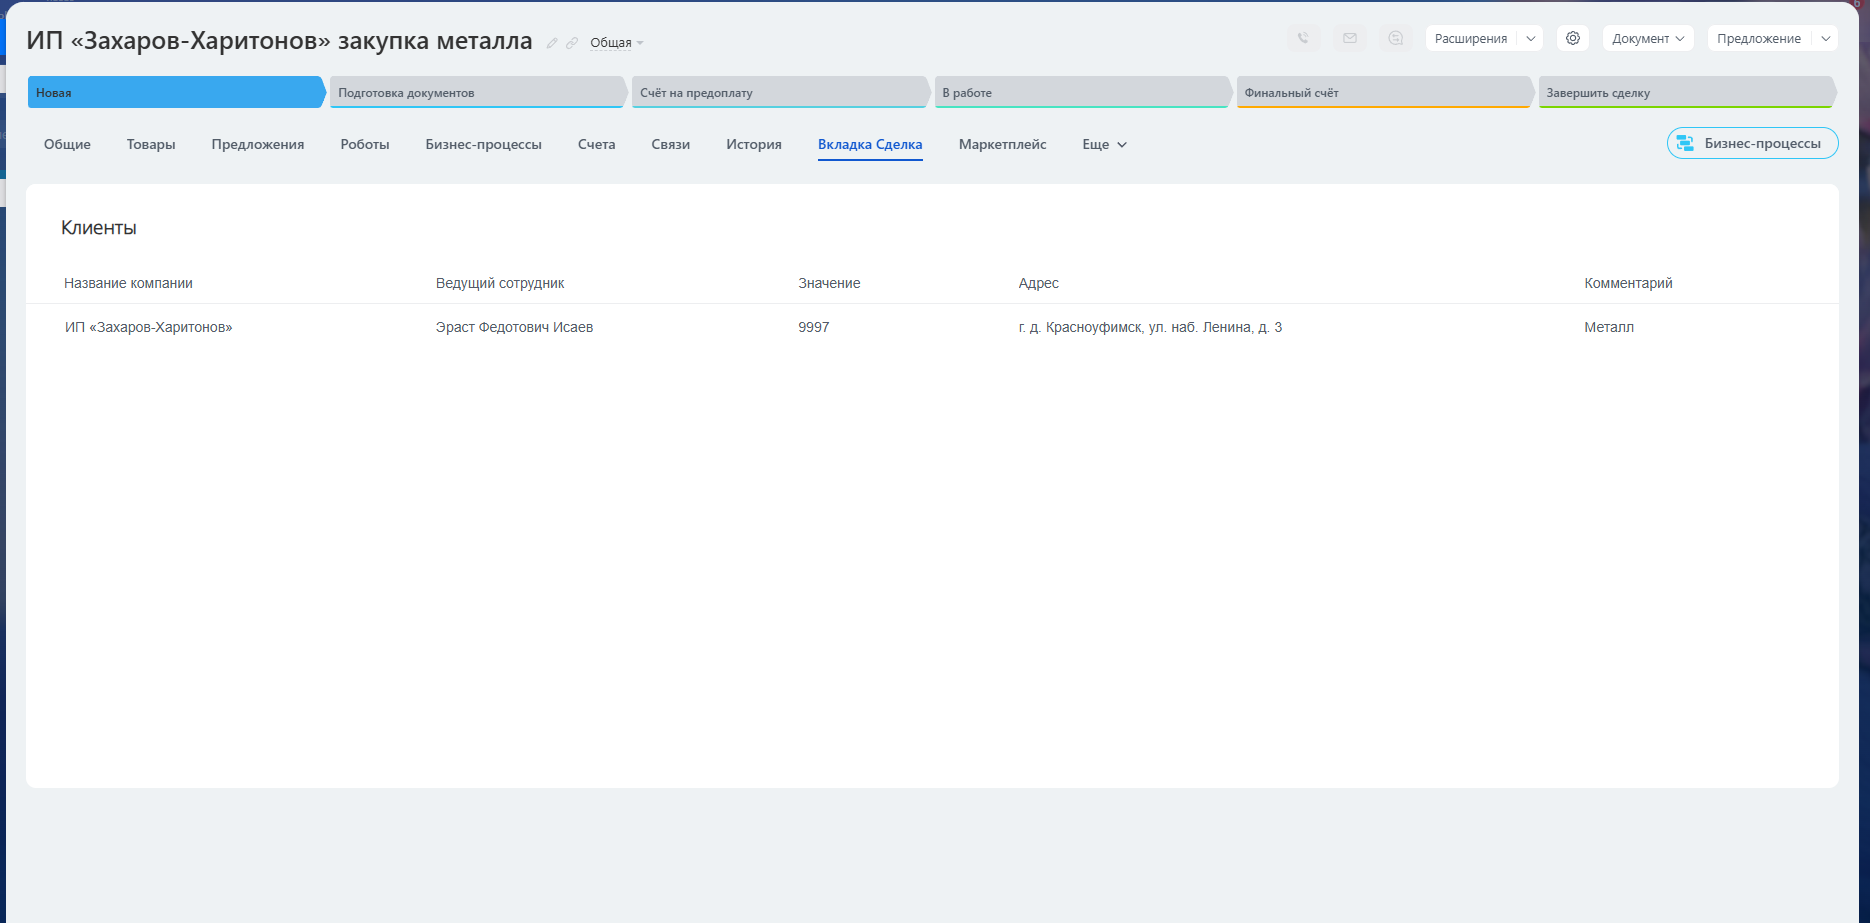Open the Документ dropdown
1870x923 pixels.
1647,39
